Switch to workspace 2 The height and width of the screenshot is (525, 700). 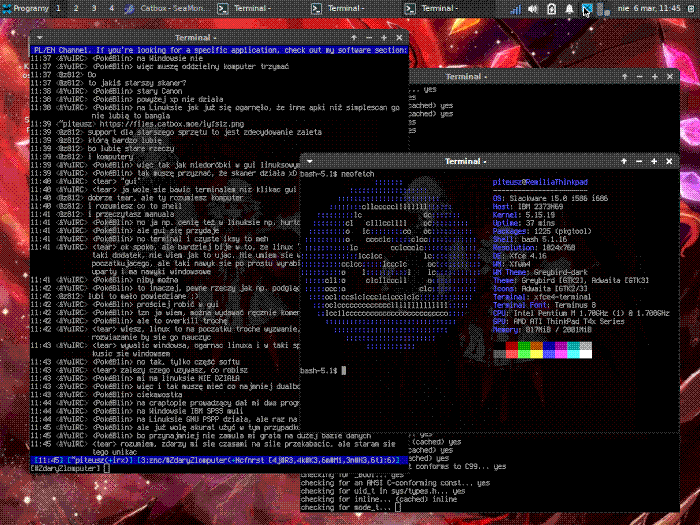pos(76,8)
